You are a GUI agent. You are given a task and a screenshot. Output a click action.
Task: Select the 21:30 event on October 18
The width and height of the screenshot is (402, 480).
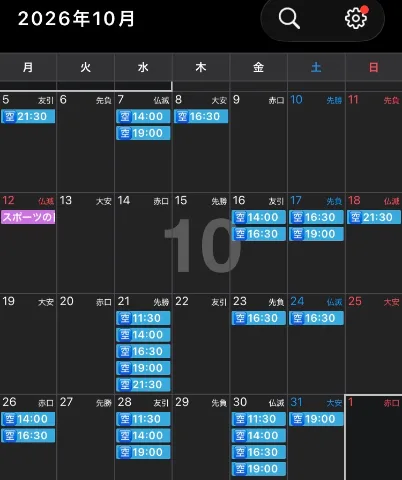coord(374,217)
